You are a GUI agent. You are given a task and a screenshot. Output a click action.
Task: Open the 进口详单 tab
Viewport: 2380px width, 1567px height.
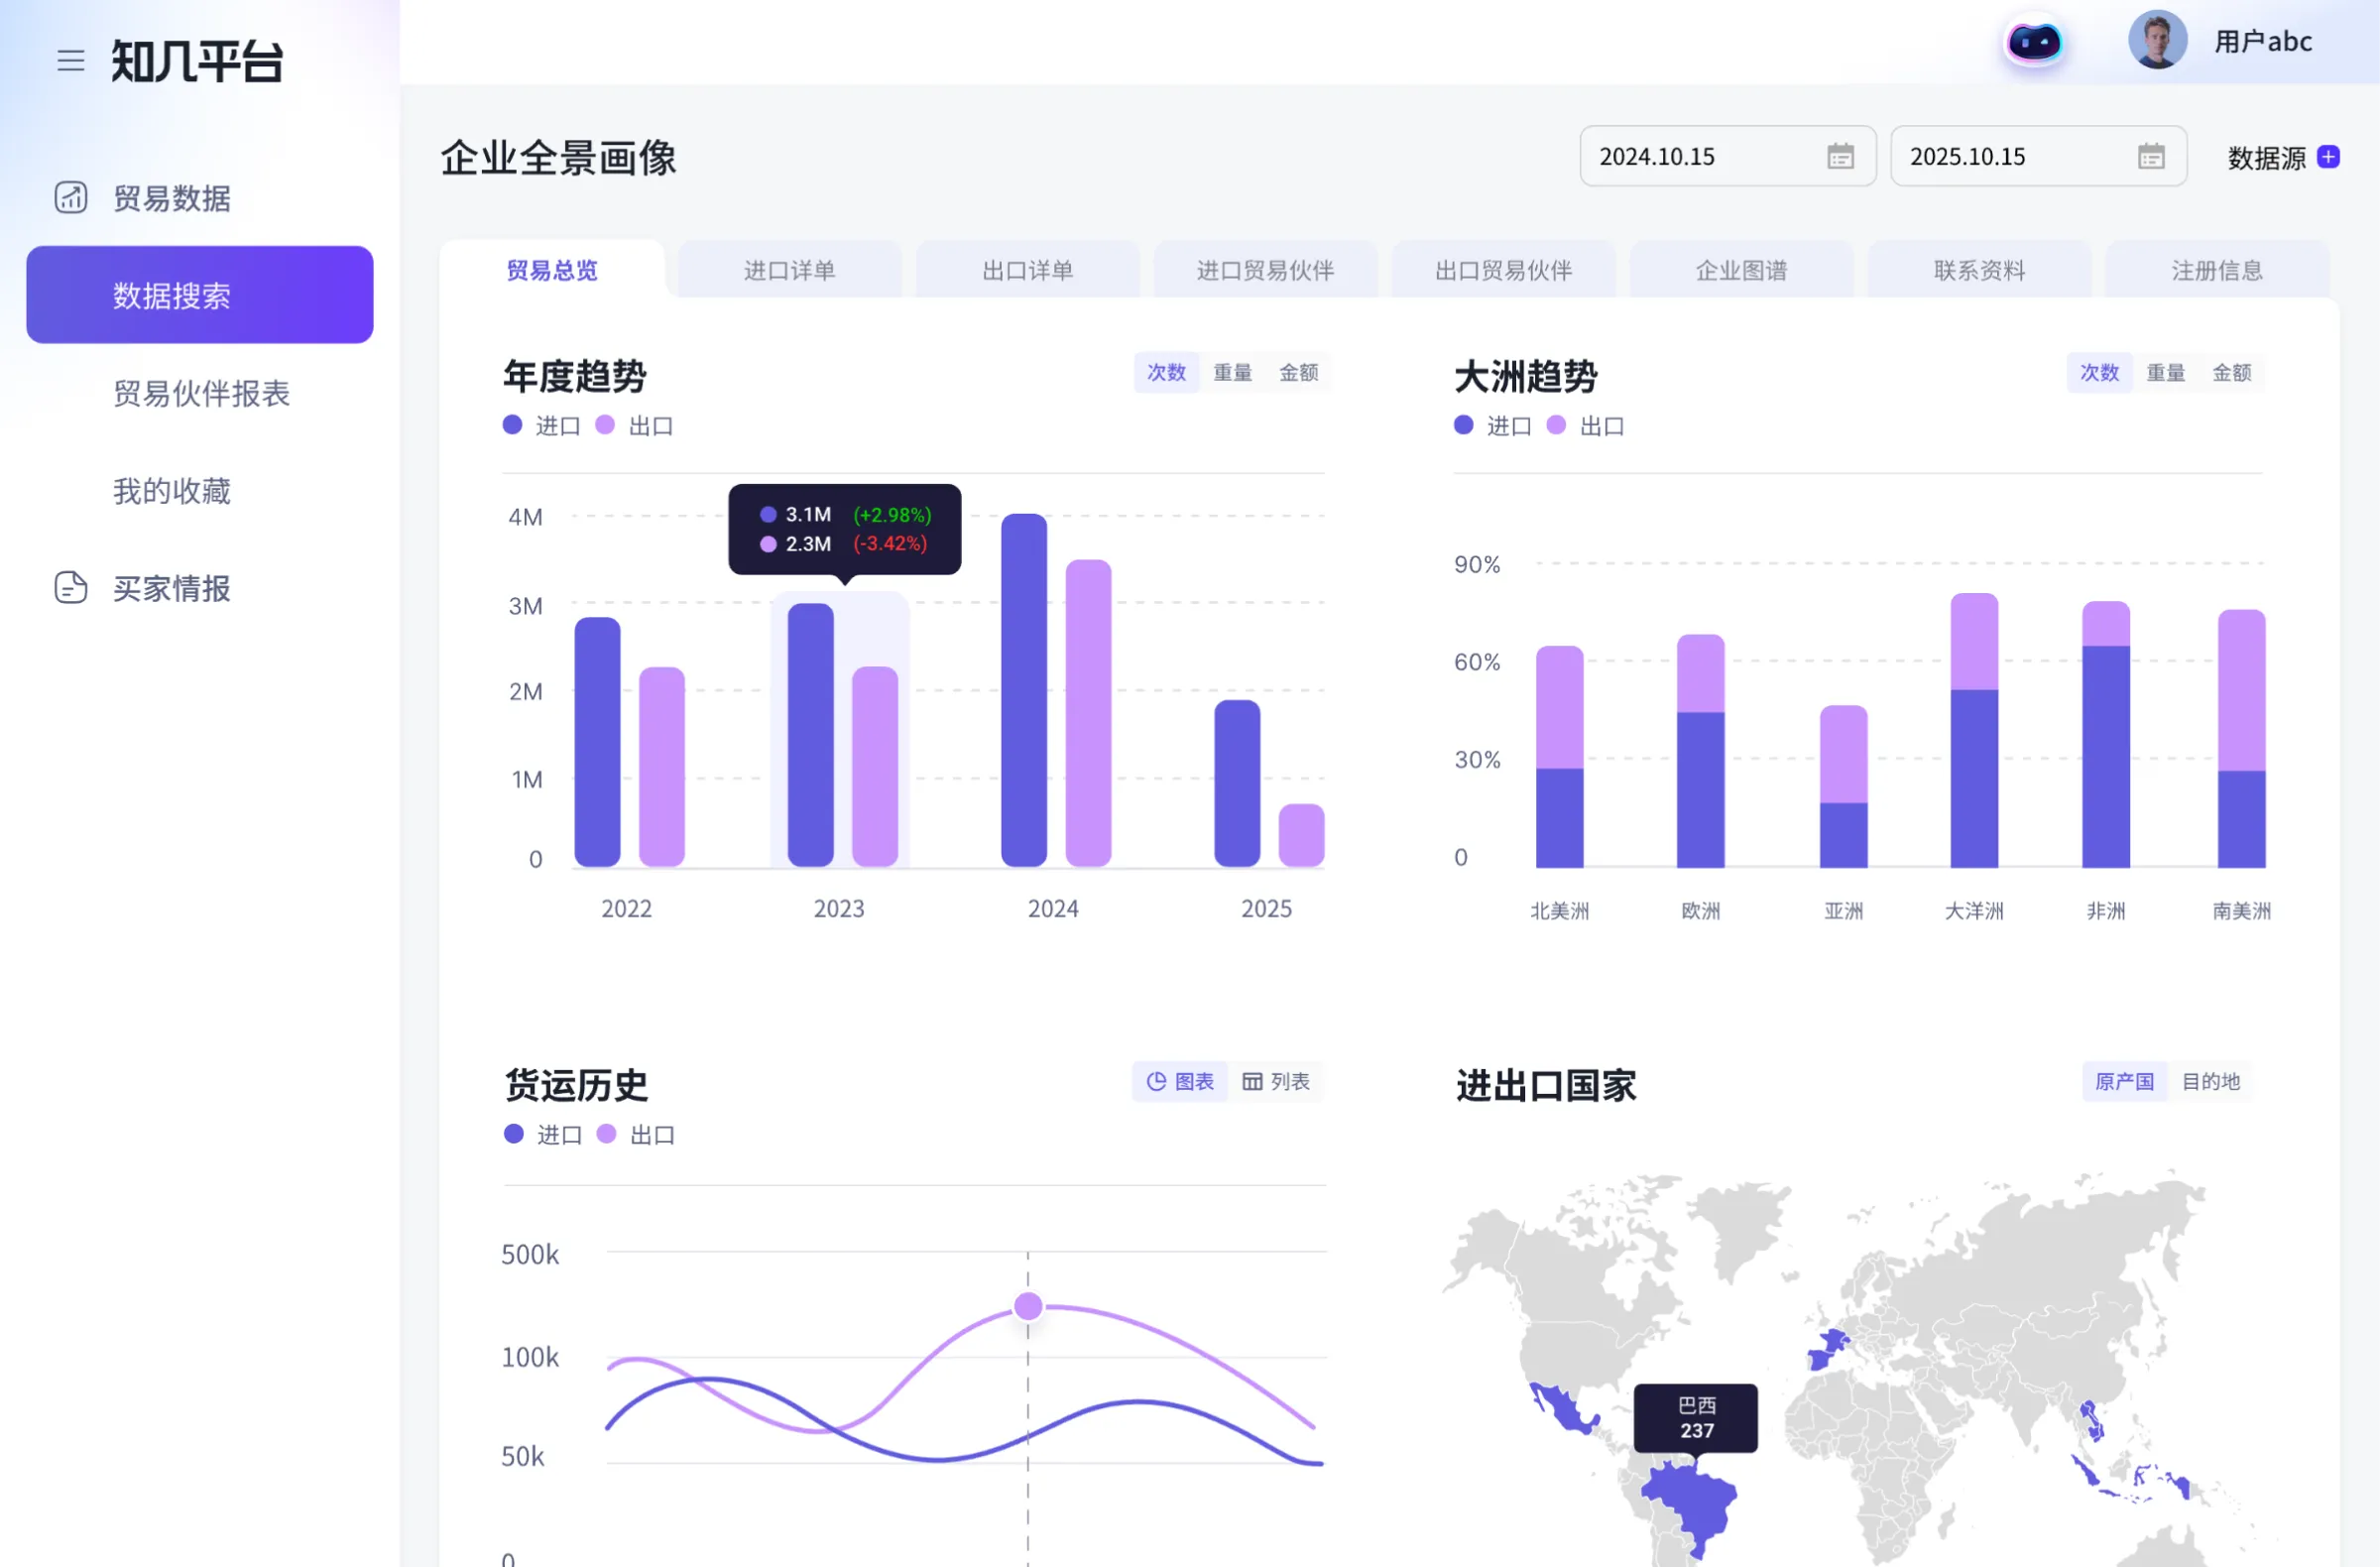click(x=789, y=270)
